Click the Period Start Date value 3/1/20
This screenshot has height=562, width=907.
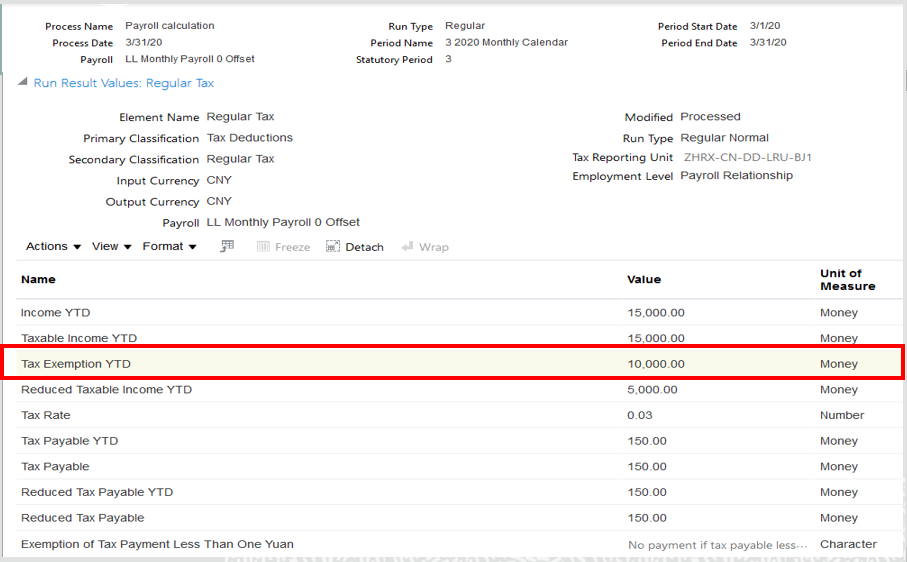[x=765, y=25]
